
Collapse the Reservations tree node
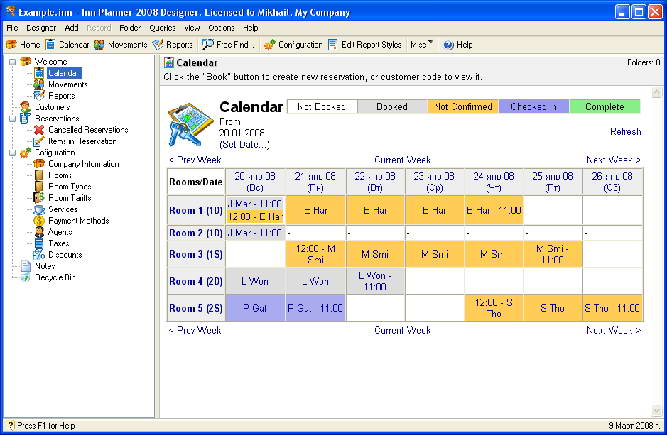tap(13, 119)
